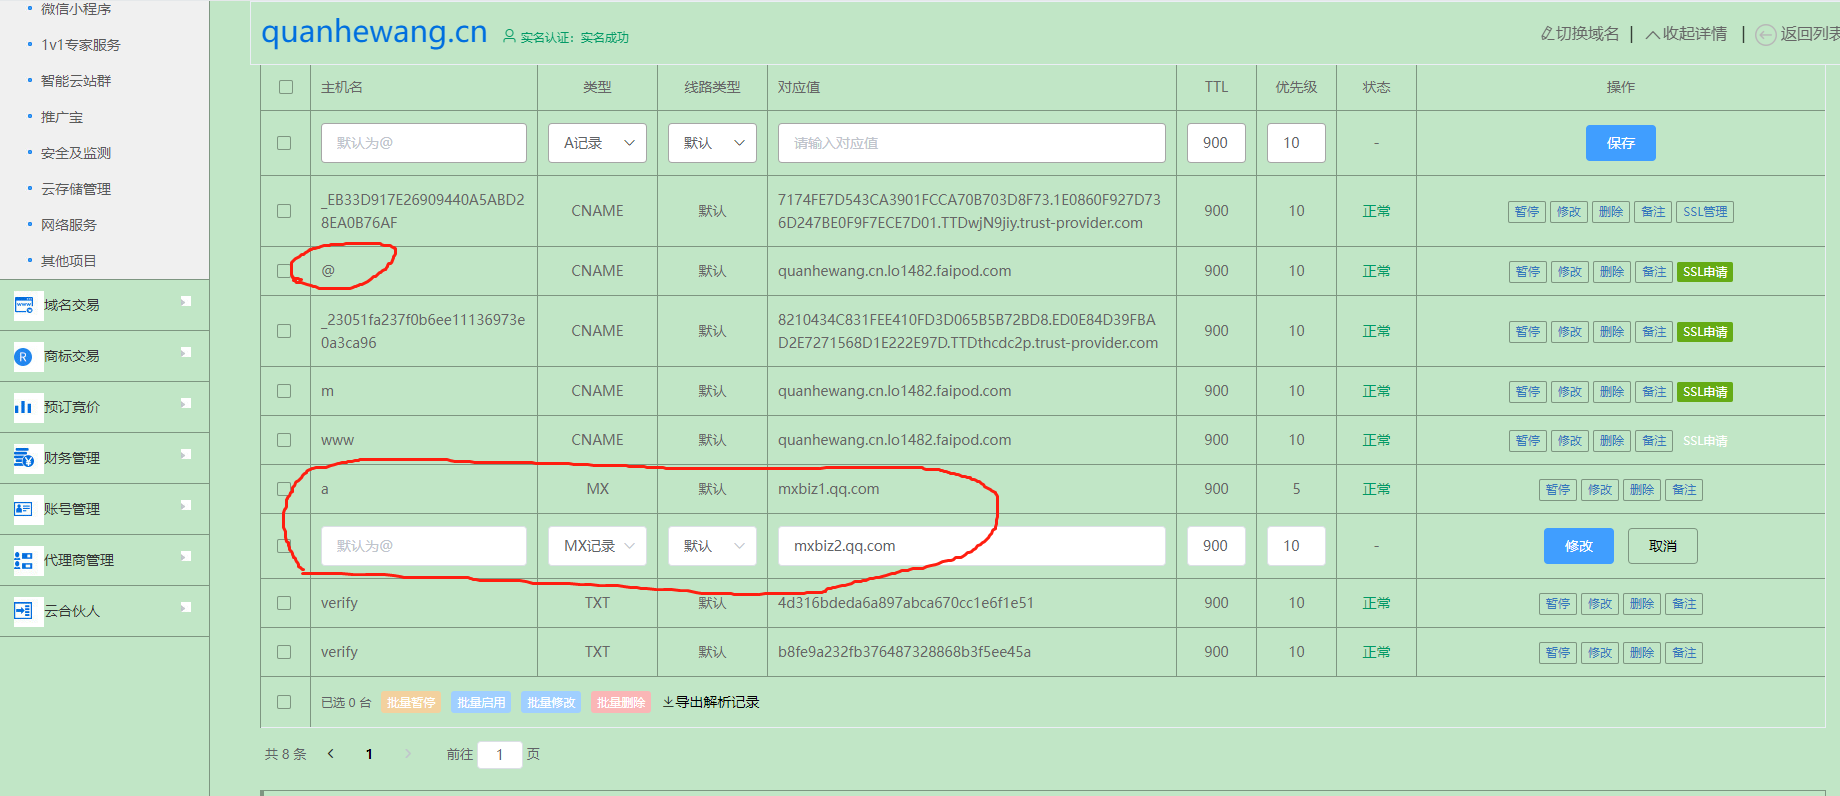This screenshot has height=796, width=1840.
Task: Click the blue 保存 button
Action: coord(1620,143)
